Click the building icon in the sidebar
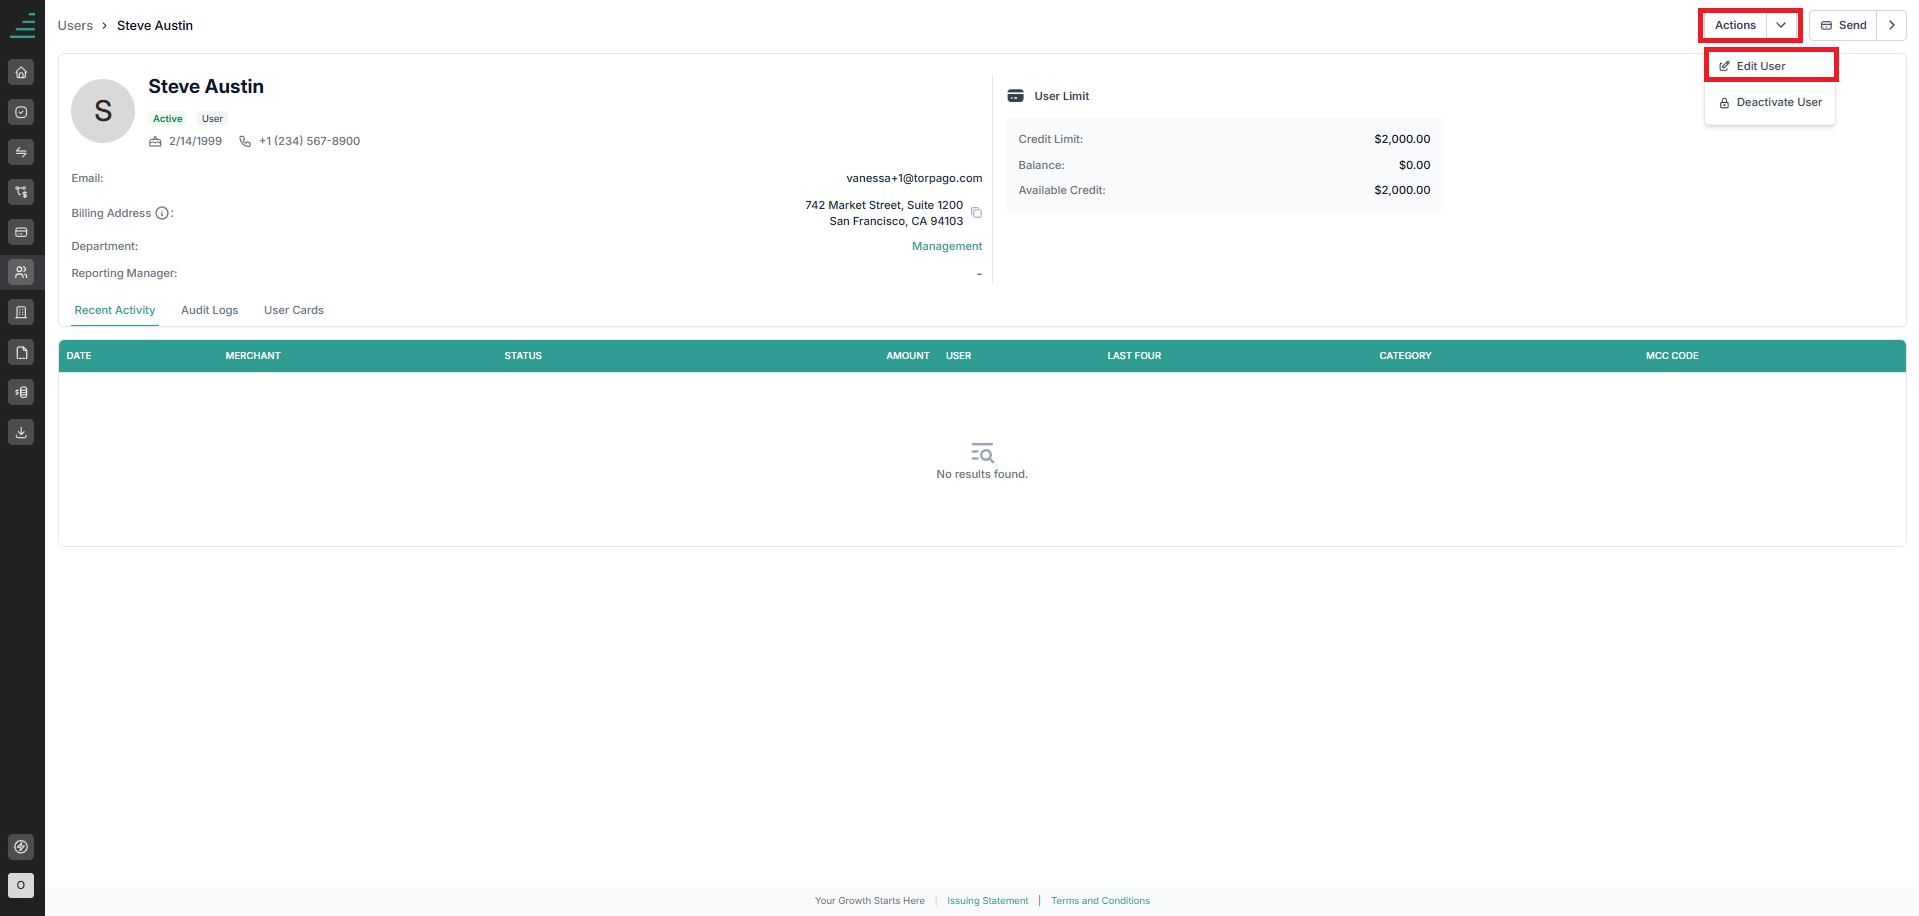The width and height of the screenshot is (1919, 916). click(x=21, y=312)
